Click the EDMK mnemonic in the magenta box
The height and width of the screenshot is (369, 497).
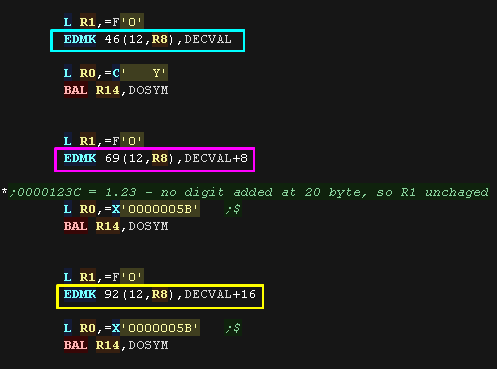click(80, 159)
